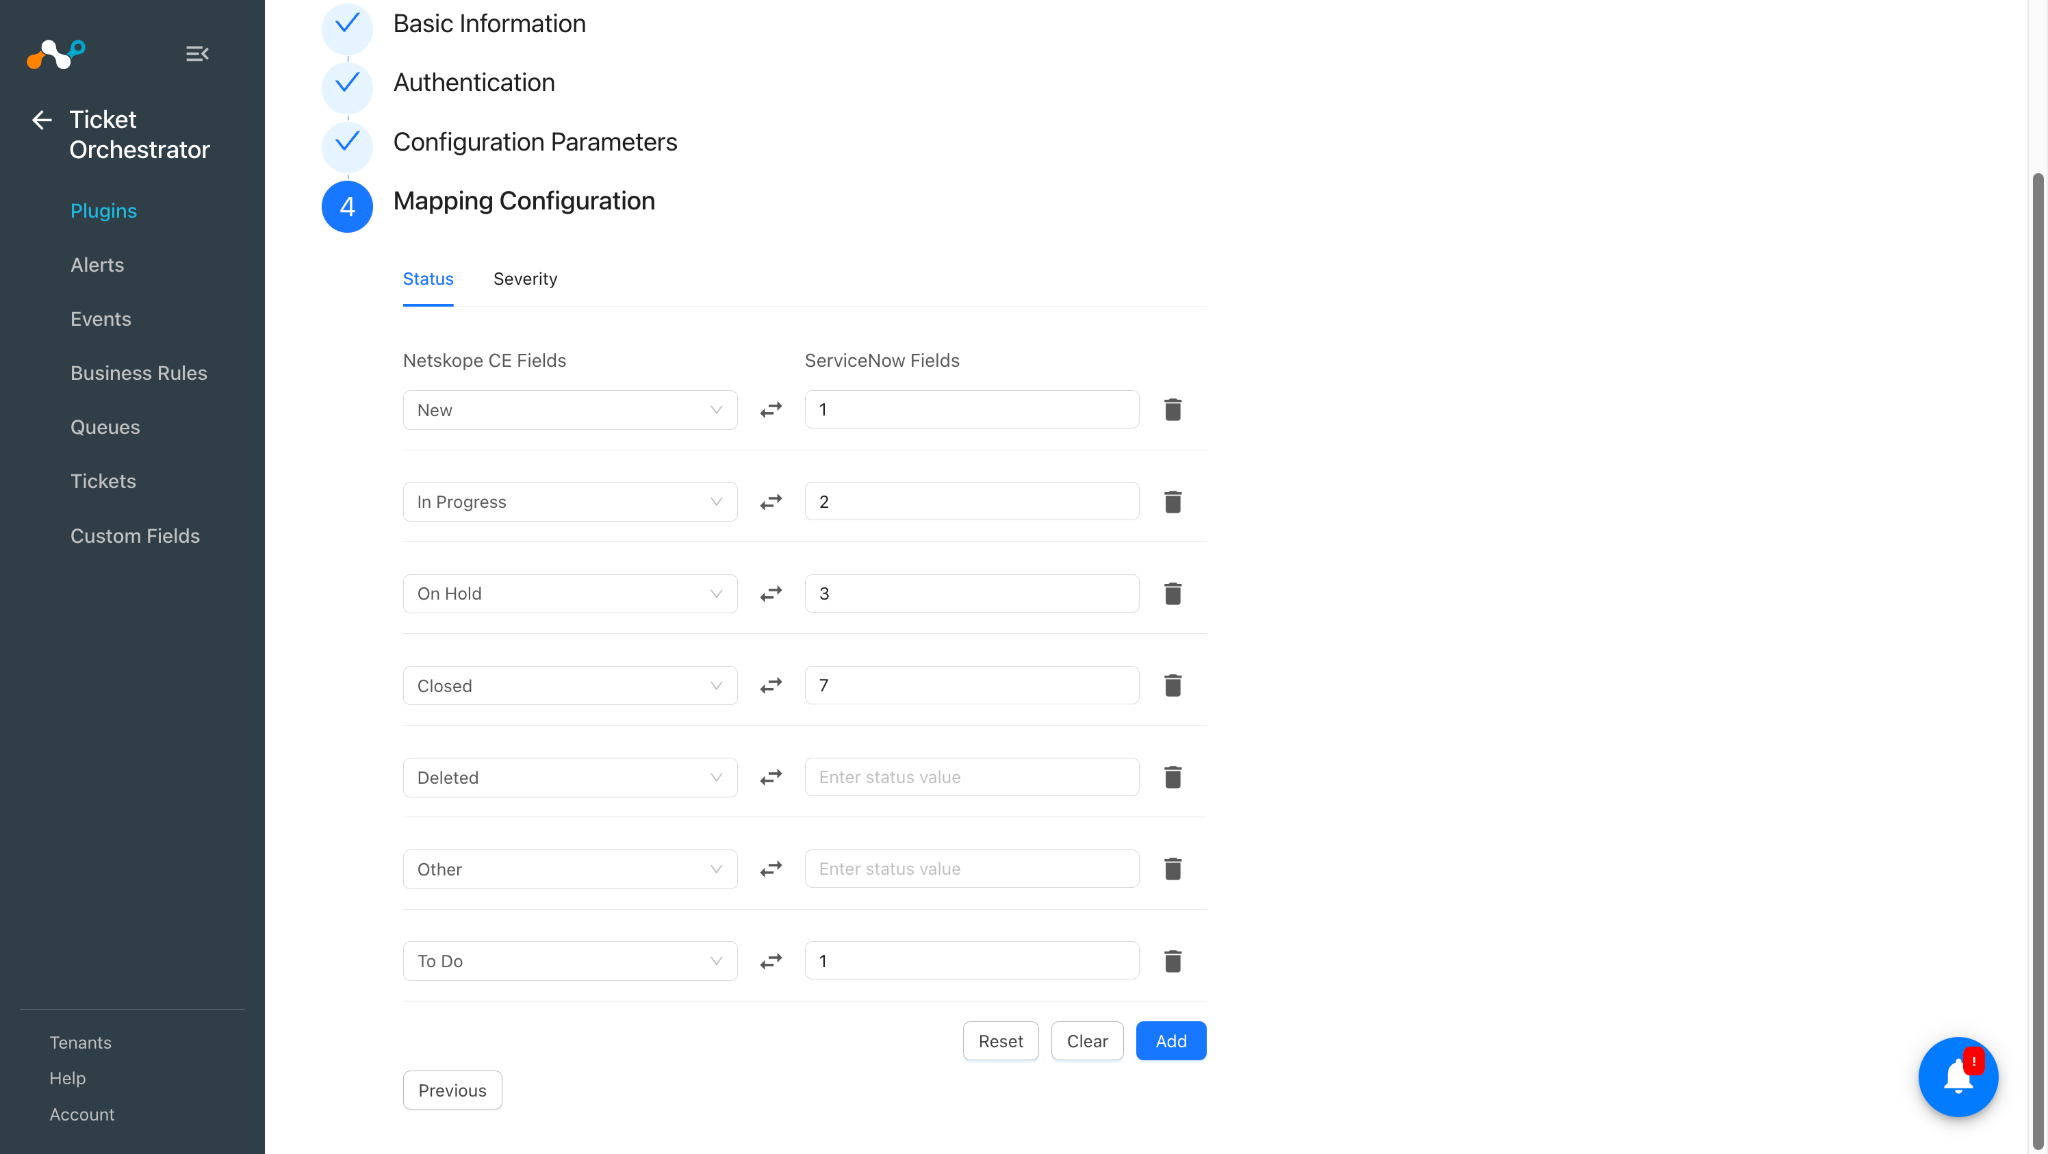Focus the Deleted row's status value field
The width and height of the screenshot is (2048, 1154).
pos(972,777)
